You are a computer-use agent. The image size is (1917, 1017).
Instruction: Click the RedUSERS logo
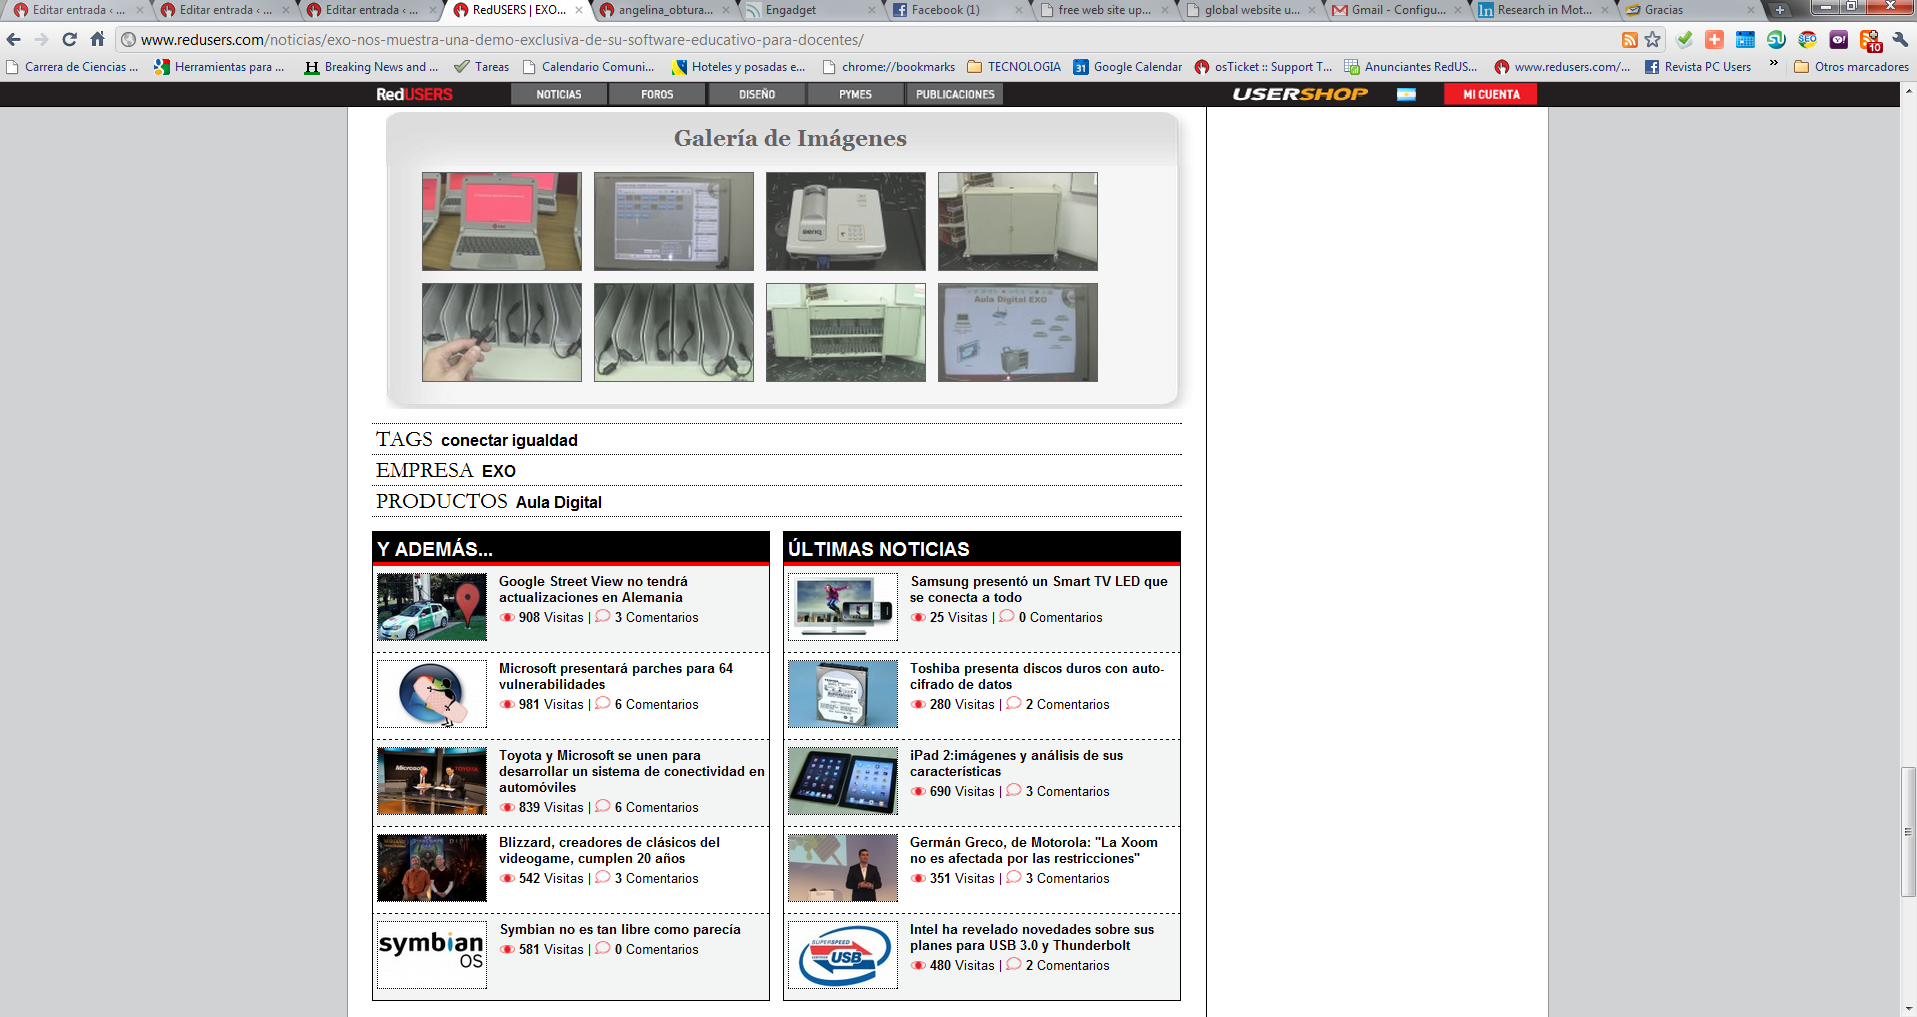[414, 94]
